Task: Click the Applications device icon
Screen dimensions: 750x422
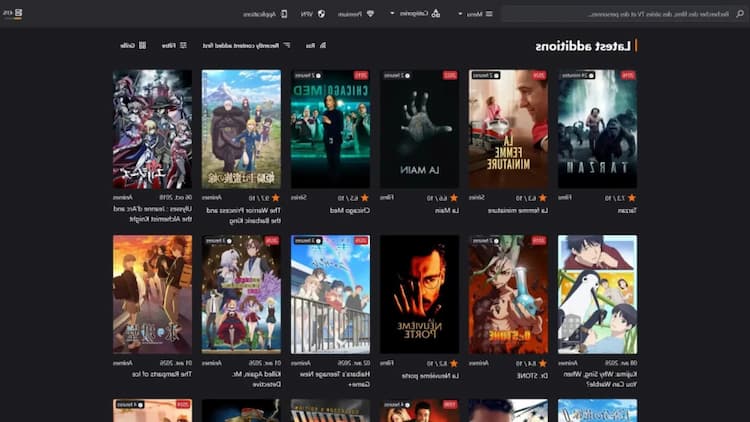Action: (x=284, y=14)
